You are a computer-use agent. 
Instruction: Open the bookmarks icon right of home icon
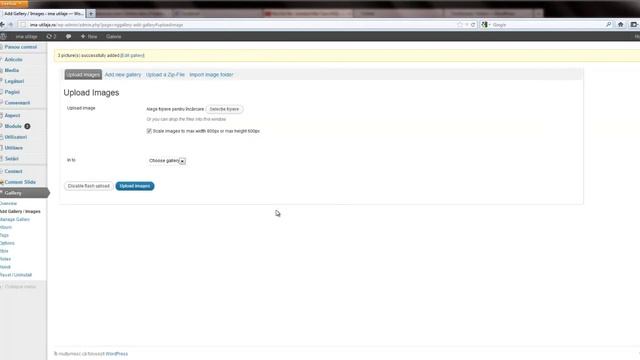[x=634, y=24]
